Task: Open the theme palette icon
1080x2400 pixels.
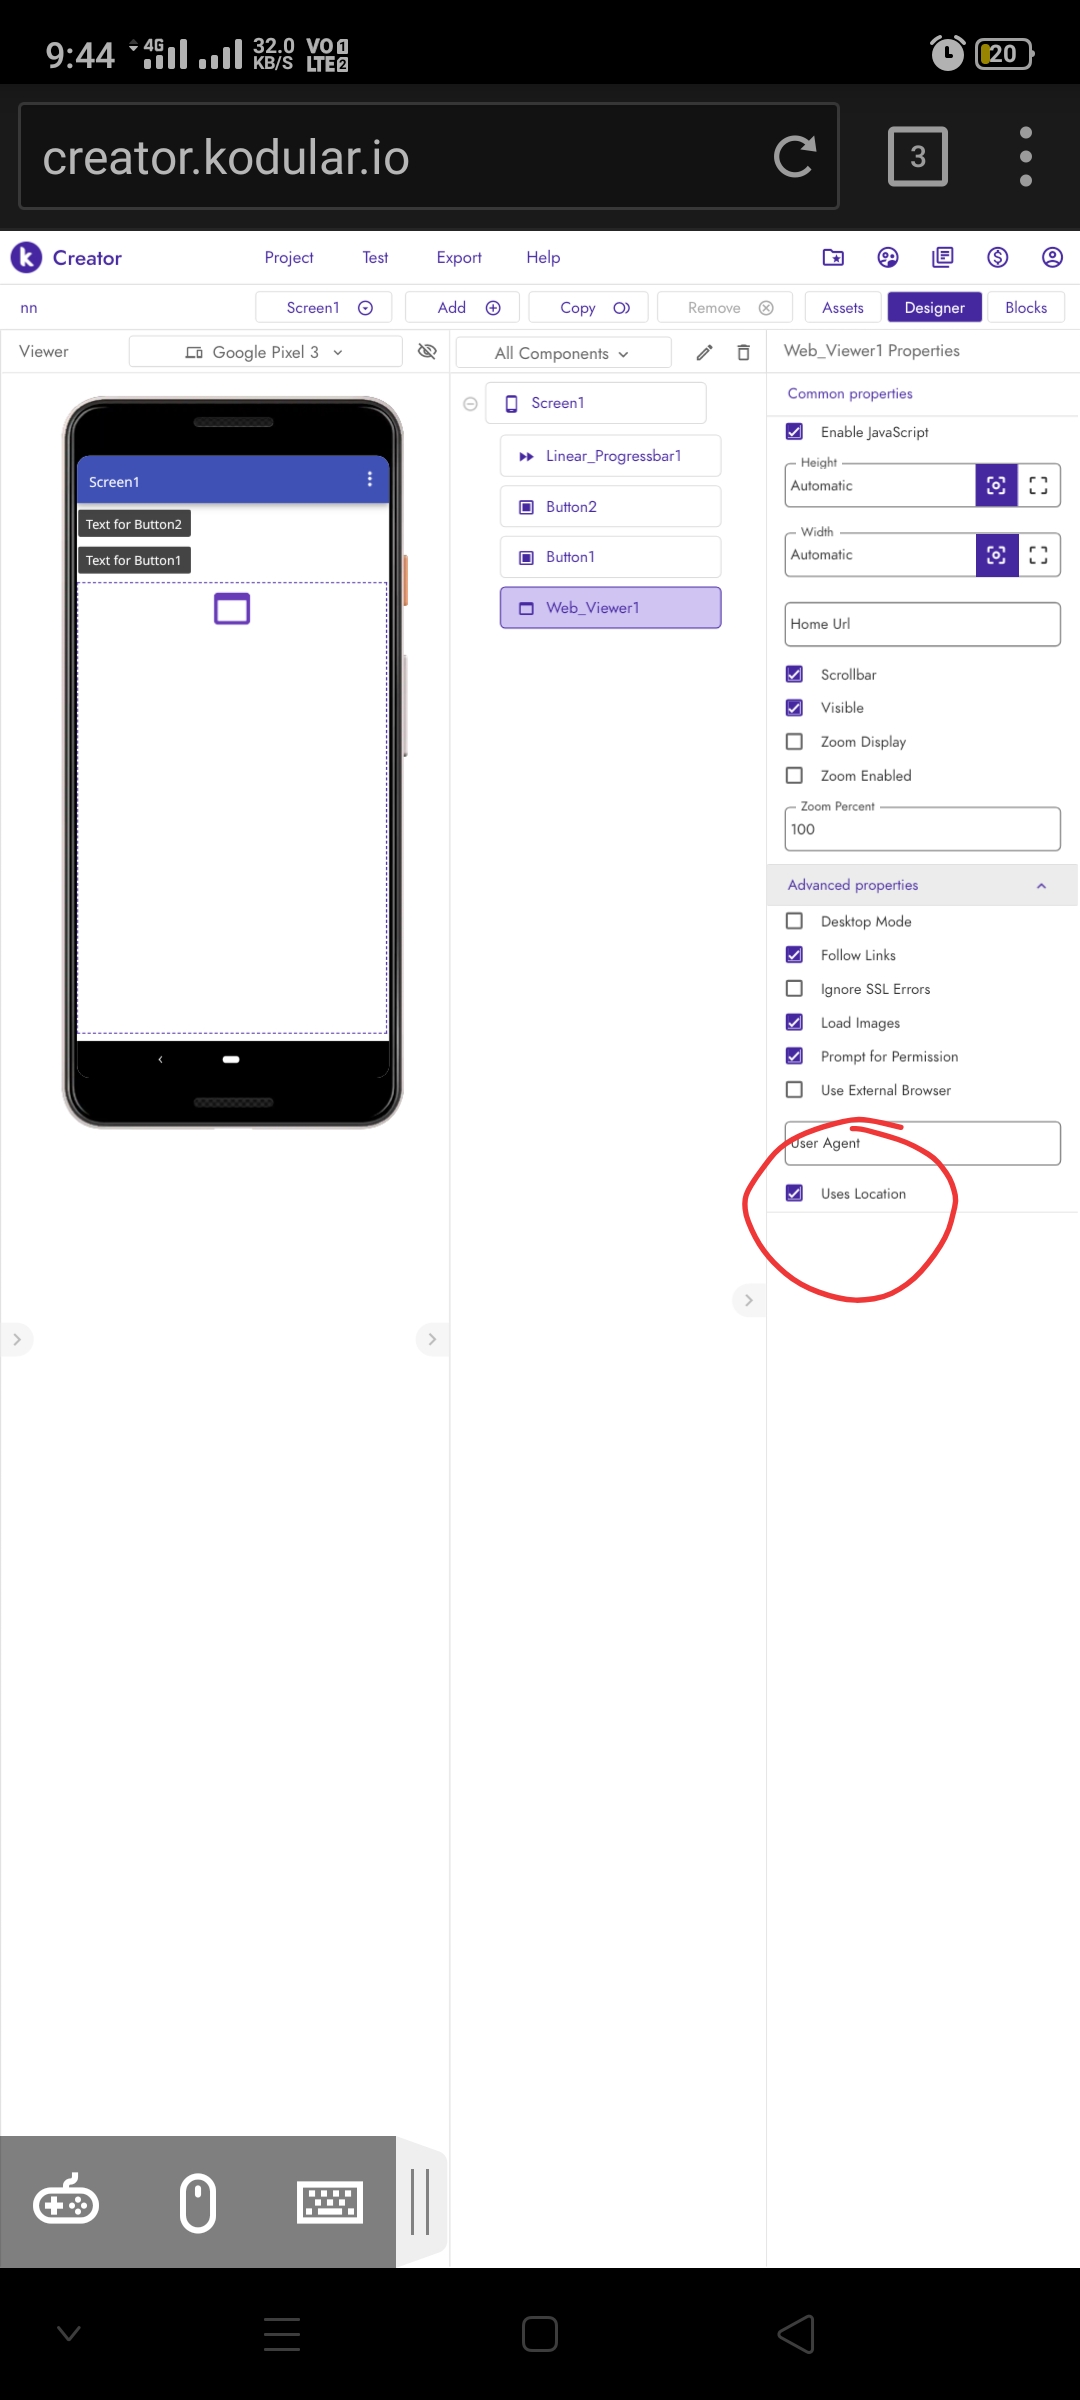Action: [x=888, y=258]
